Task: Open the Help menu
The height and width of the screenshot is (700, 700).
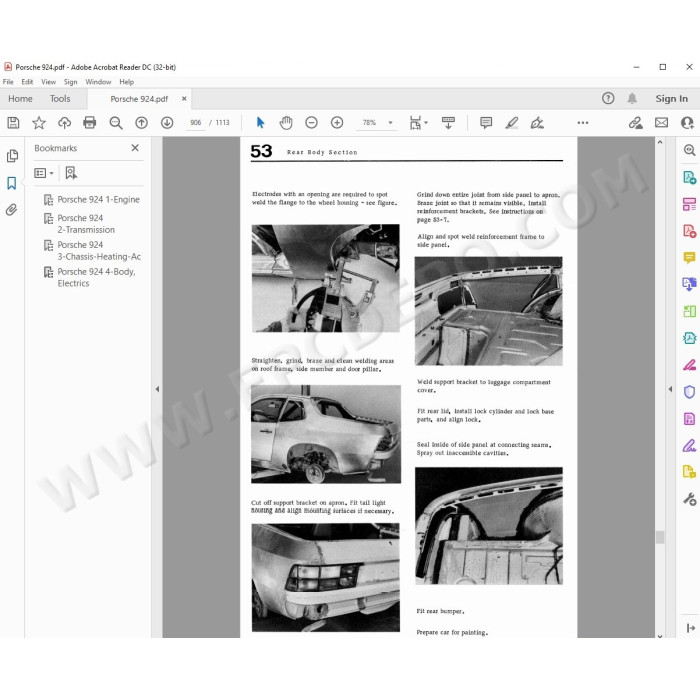Action: coord(126,82)
